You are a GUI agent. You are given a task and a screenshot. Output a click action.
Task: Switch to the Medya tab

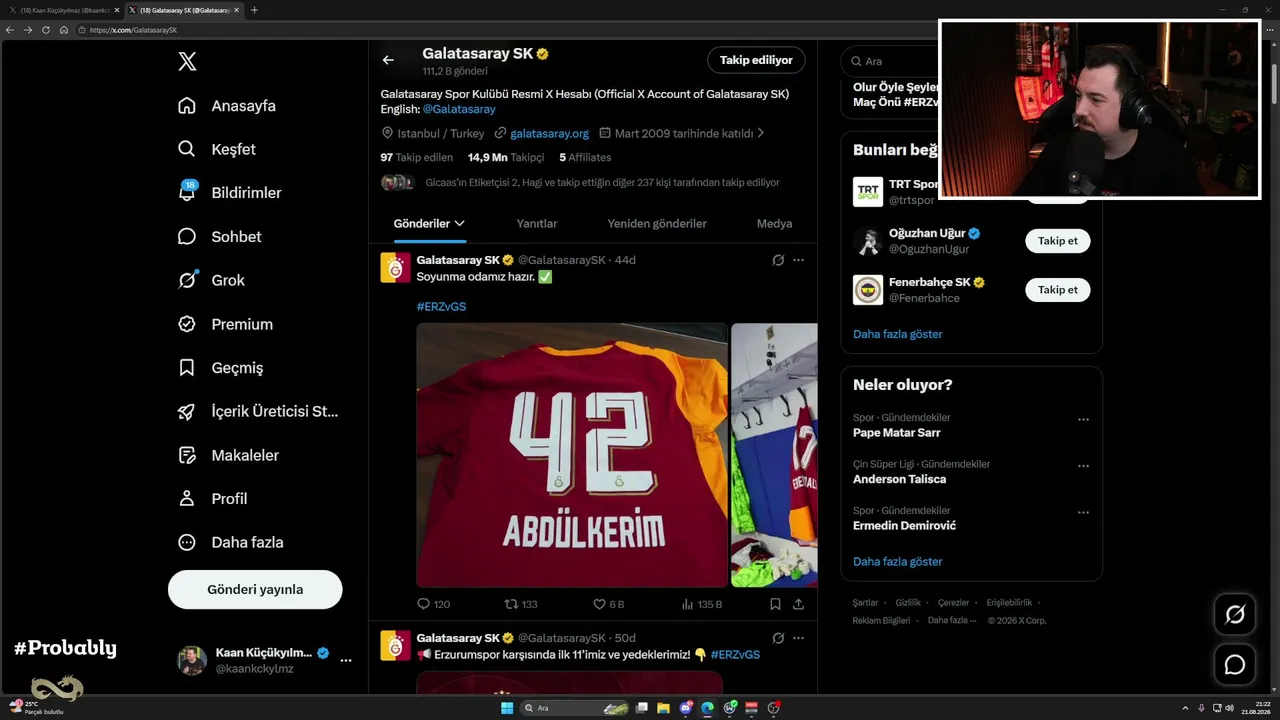point(774,224)
